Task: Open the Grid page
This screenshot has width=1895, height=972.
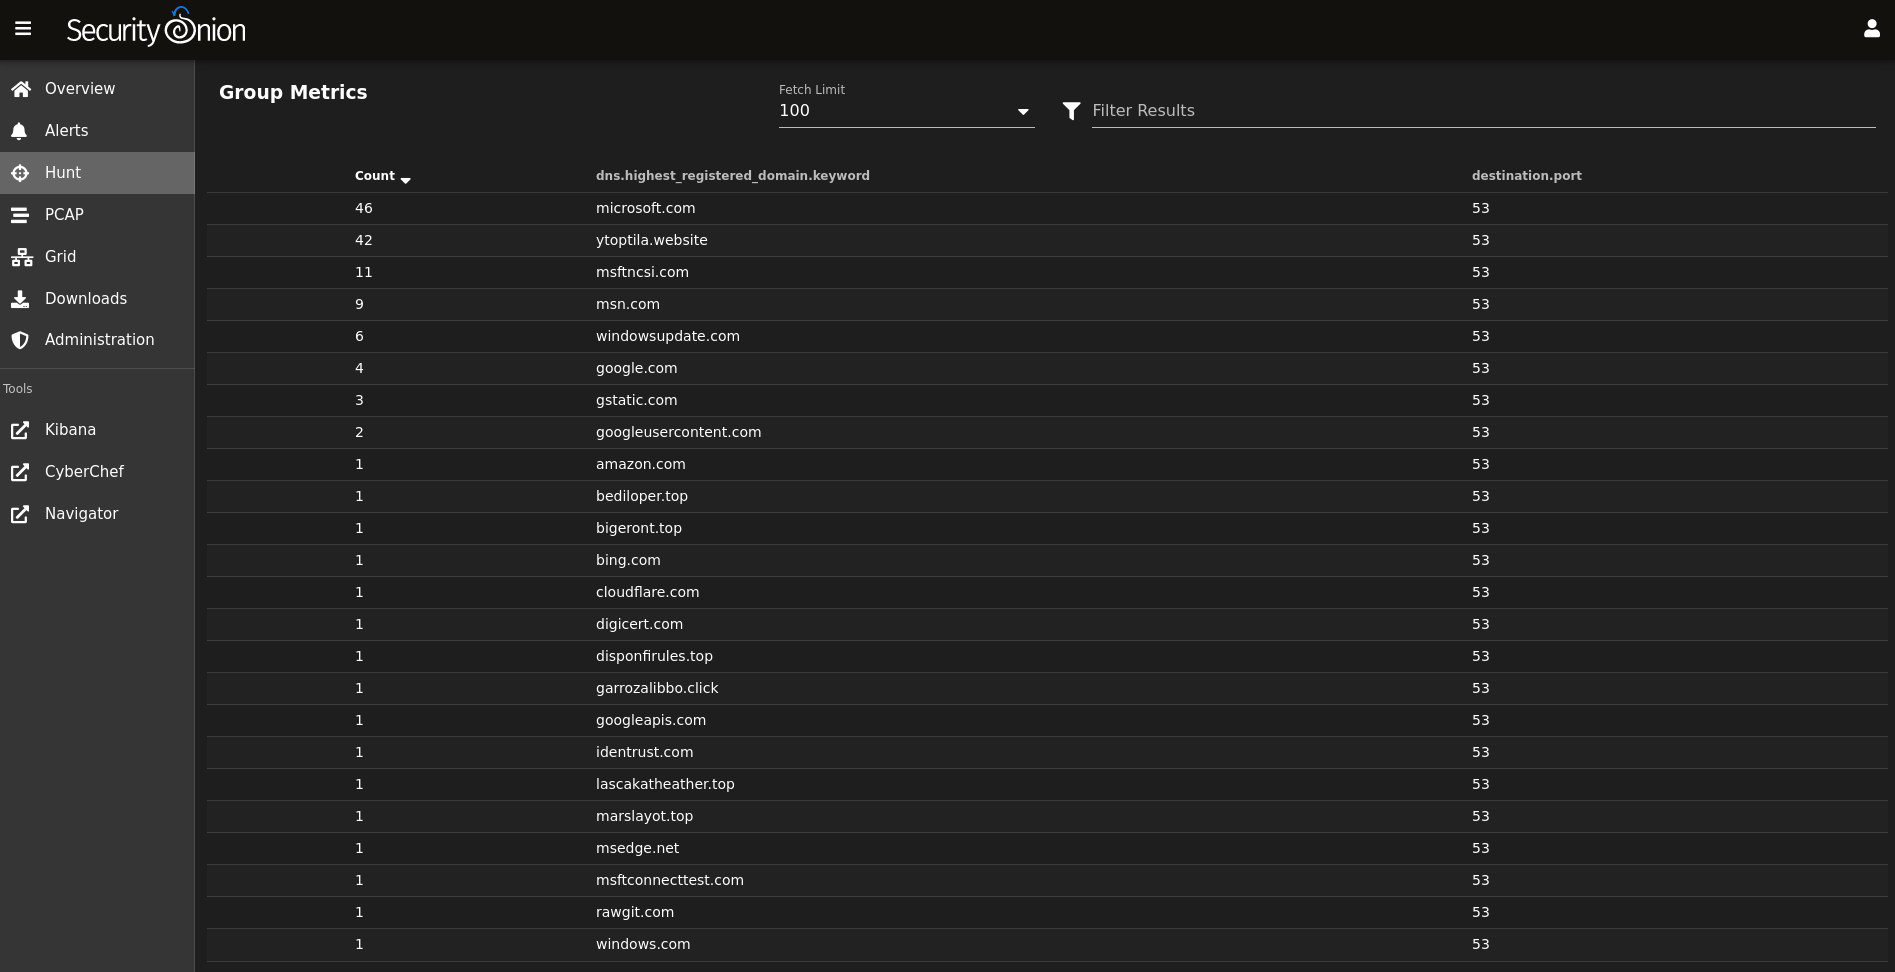Action: click(97, 257)
